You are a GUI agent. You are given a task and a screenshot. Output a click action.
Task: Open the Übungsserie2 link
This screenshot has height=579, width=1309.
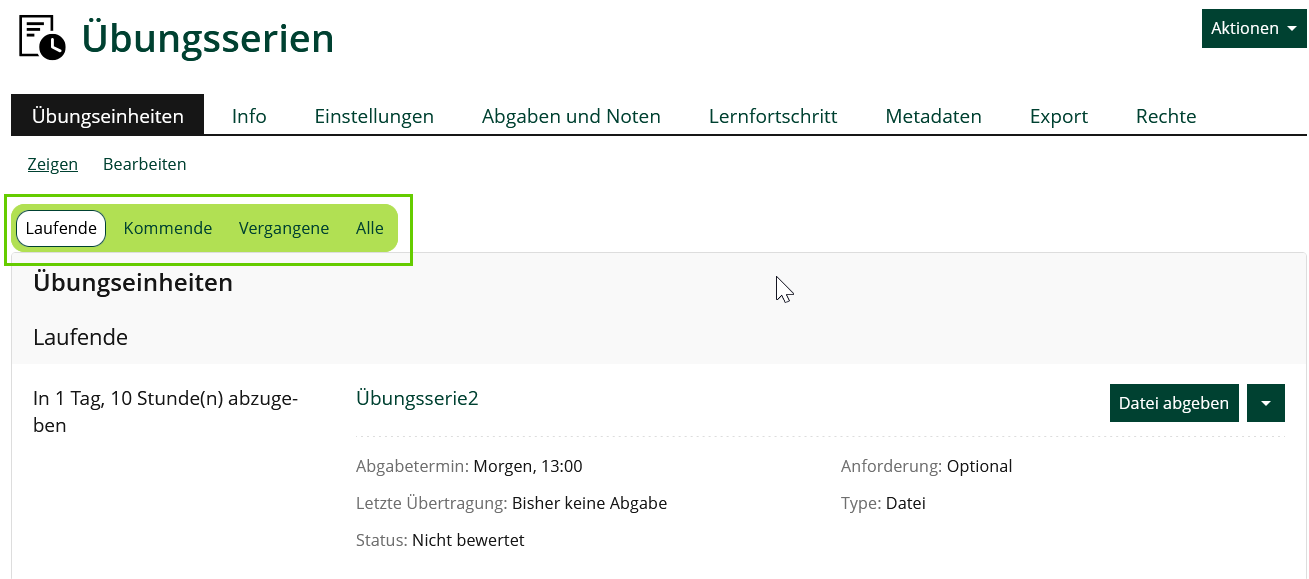(417, 398)
